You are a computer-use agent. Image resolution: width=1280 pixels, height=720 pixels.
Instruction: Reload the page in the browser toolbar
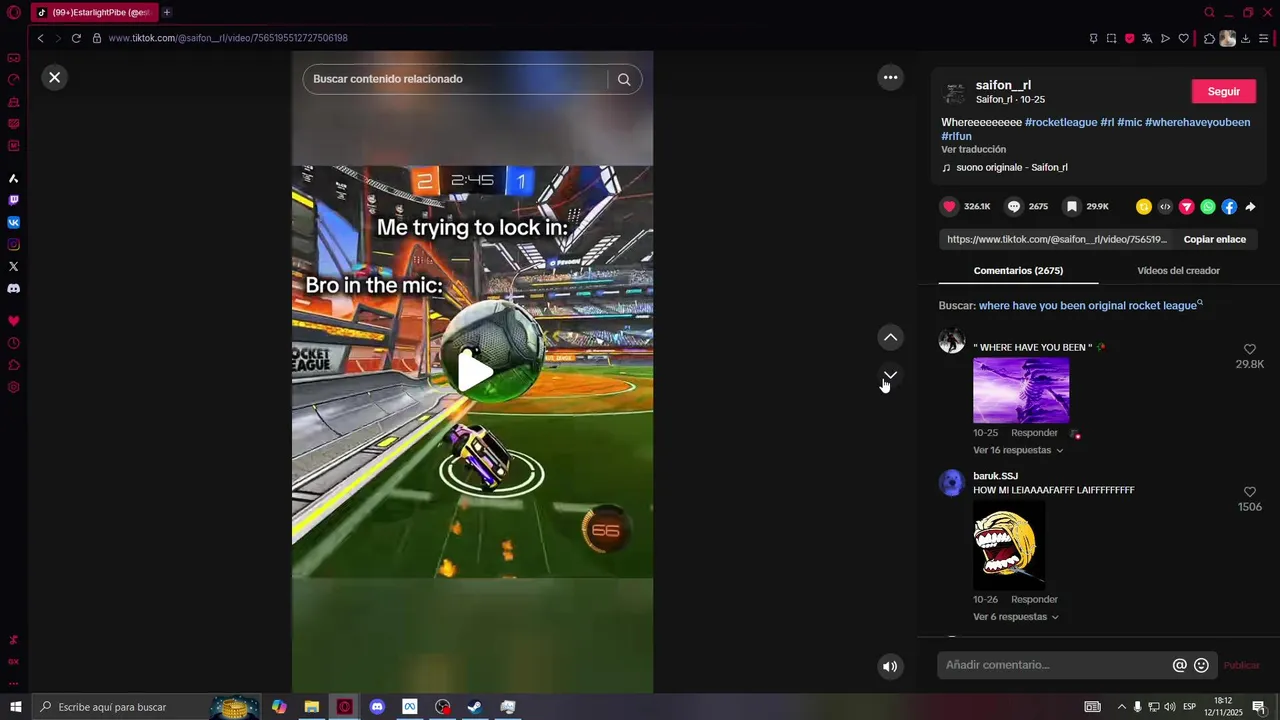point(76,38)
